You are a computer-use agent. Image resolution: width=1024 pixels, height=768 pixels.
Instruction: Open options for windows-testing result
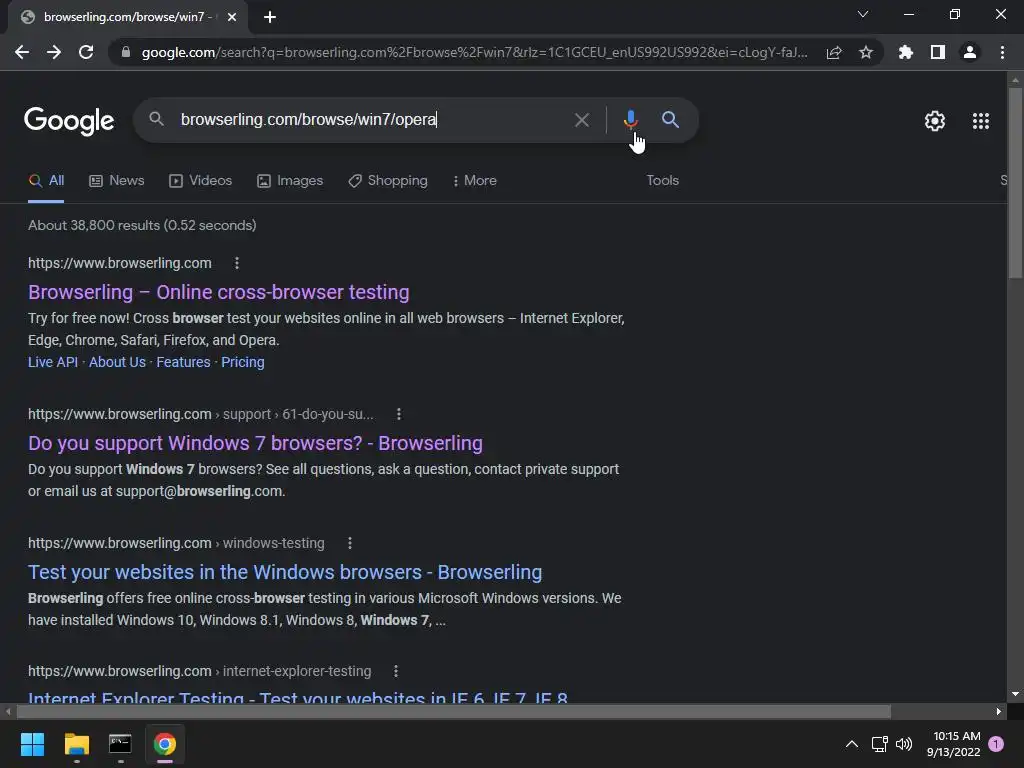coord(350,543)
